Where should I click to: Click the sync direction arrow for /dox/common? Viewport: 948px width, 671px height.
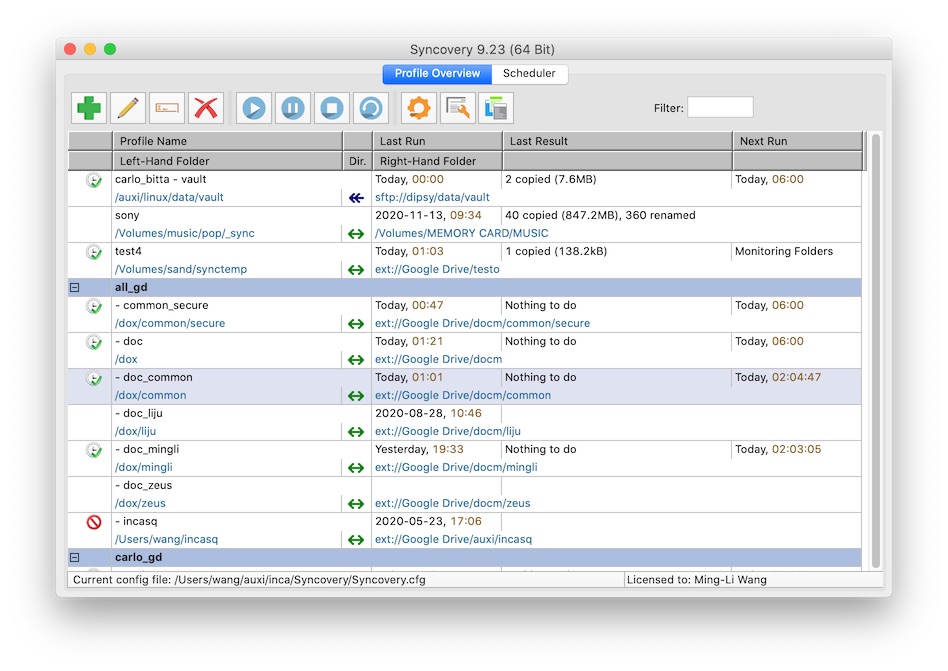(x=356, y=396)
